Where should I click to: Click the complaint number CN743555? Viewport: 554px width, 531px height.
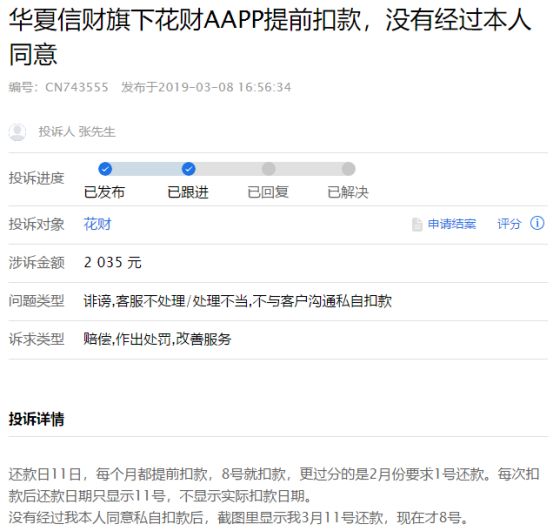coord(77,87)
